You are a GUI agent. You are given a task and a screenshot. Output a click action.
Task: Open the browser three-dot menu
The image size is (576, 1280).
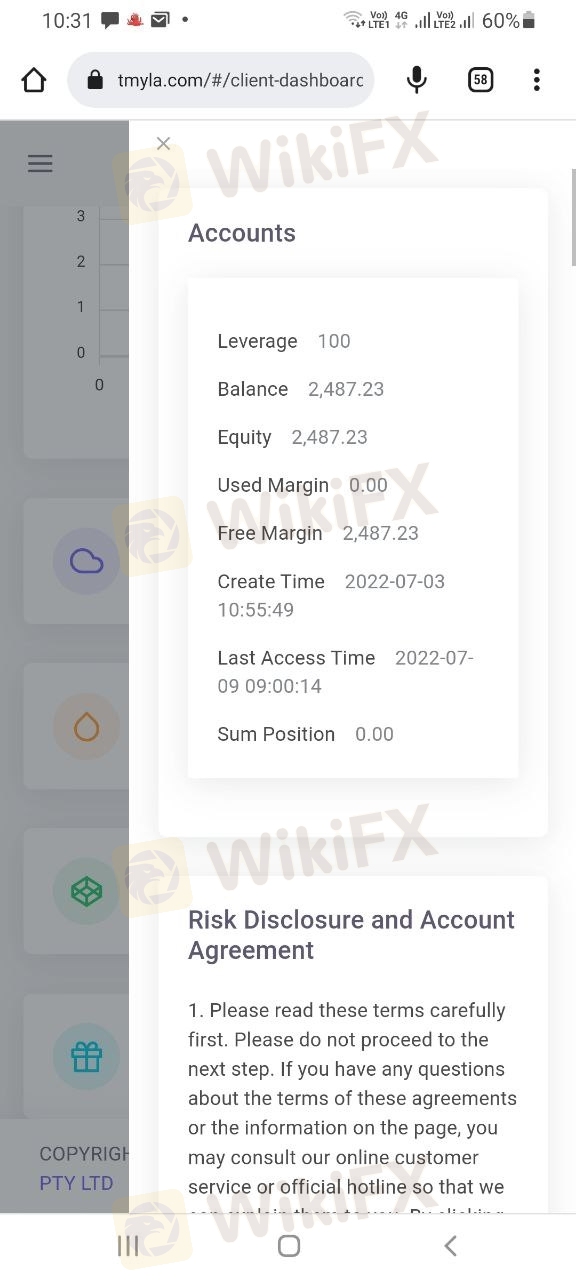[x=537, y=80]
